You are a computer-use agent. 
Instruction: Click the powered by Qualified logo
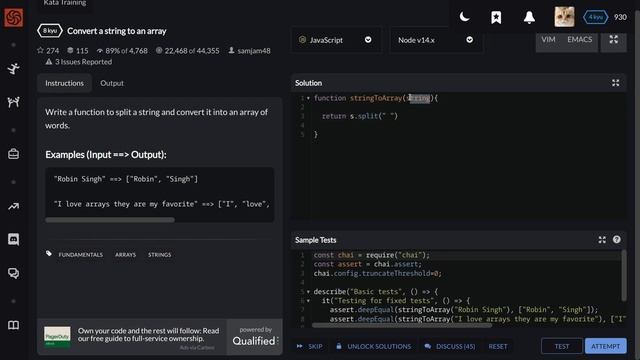coord(255,336)
